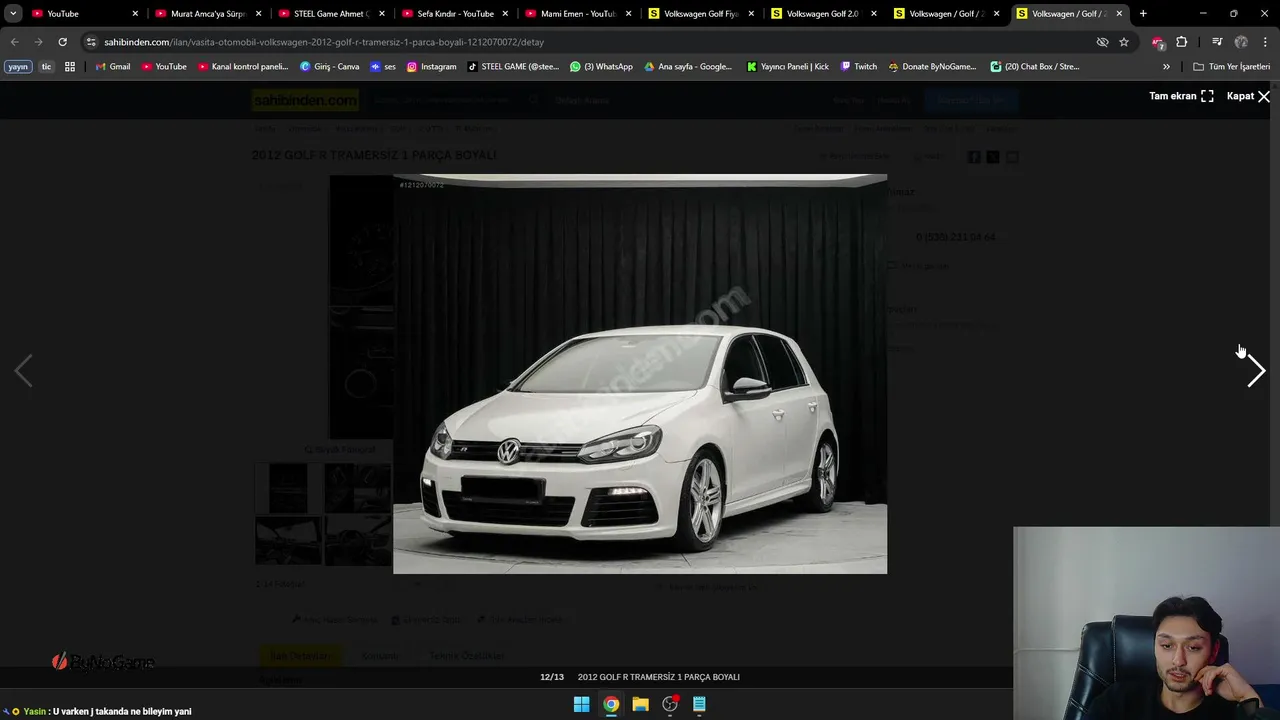Open the Instagram bookmark

[x=432, y=67]
